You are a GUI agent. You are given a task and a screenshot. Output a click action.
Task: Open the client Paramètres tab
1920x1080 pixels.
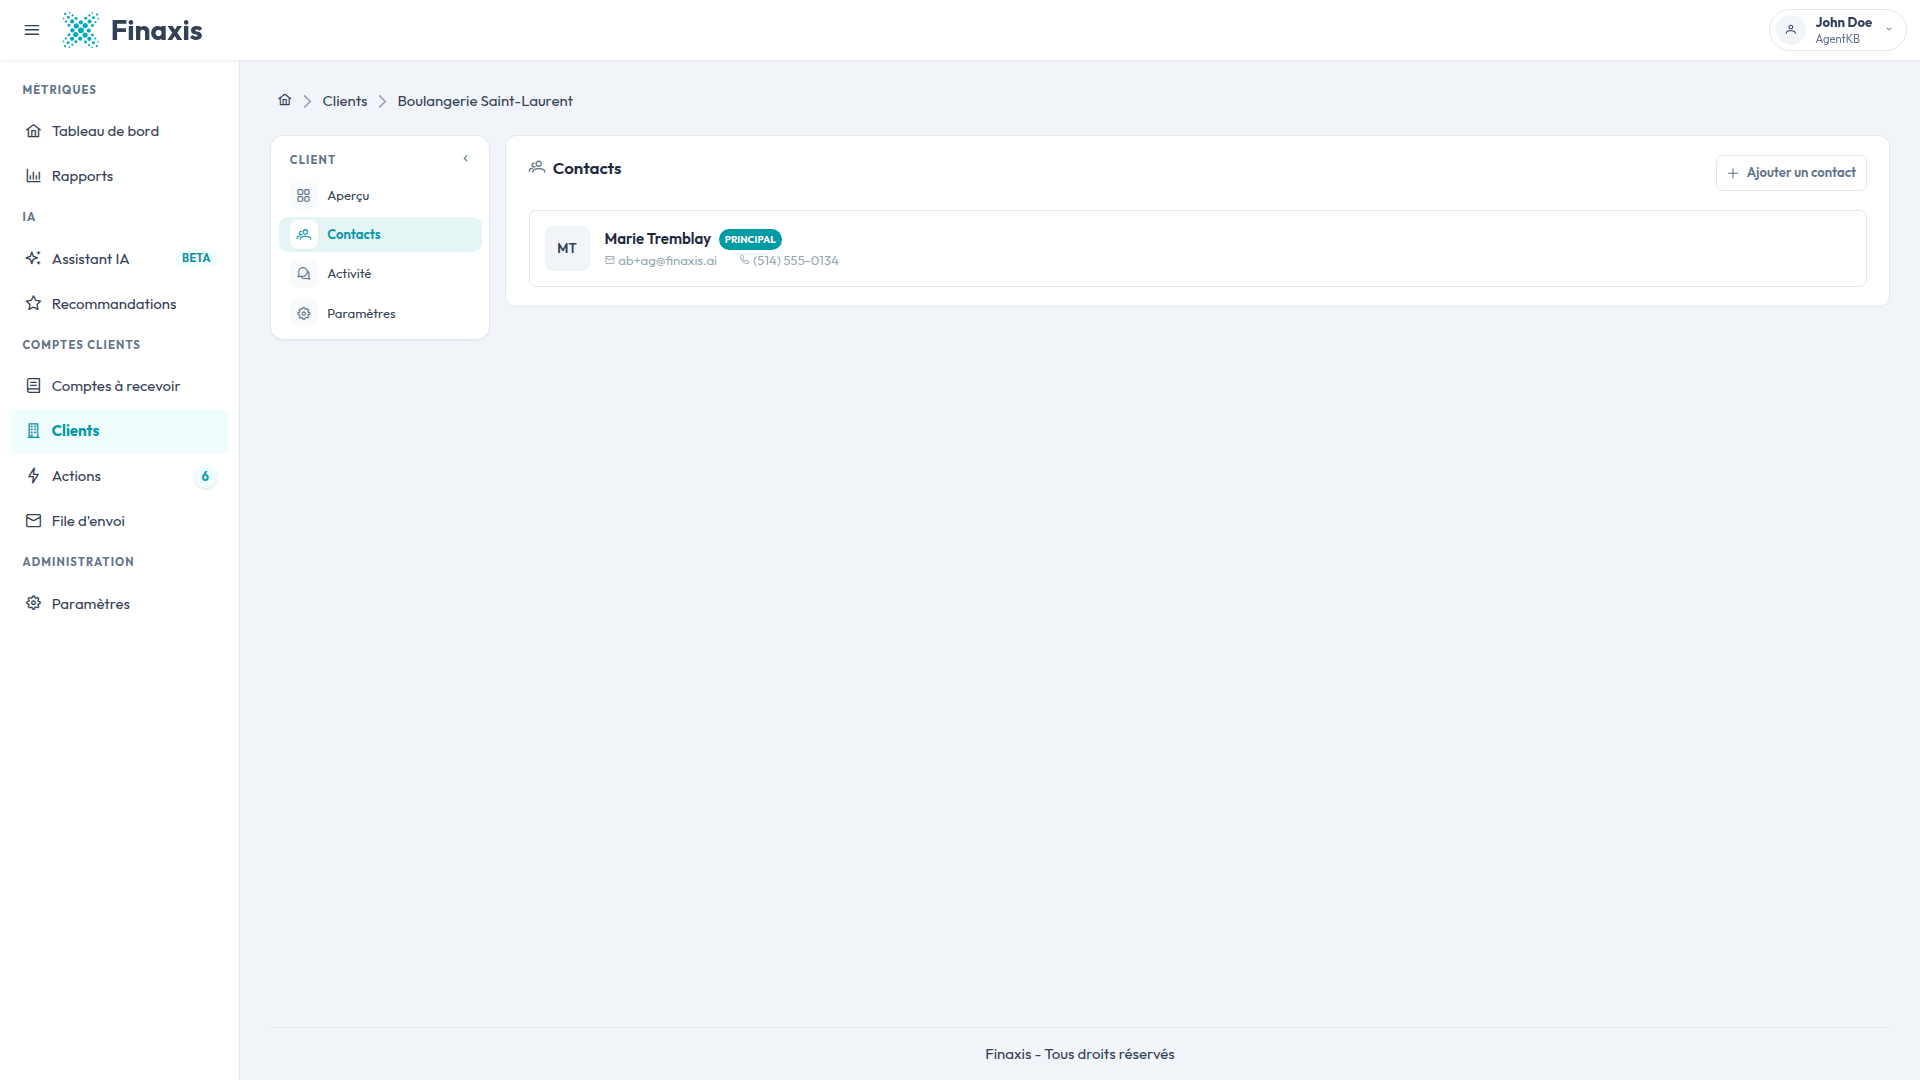point(380,313)
